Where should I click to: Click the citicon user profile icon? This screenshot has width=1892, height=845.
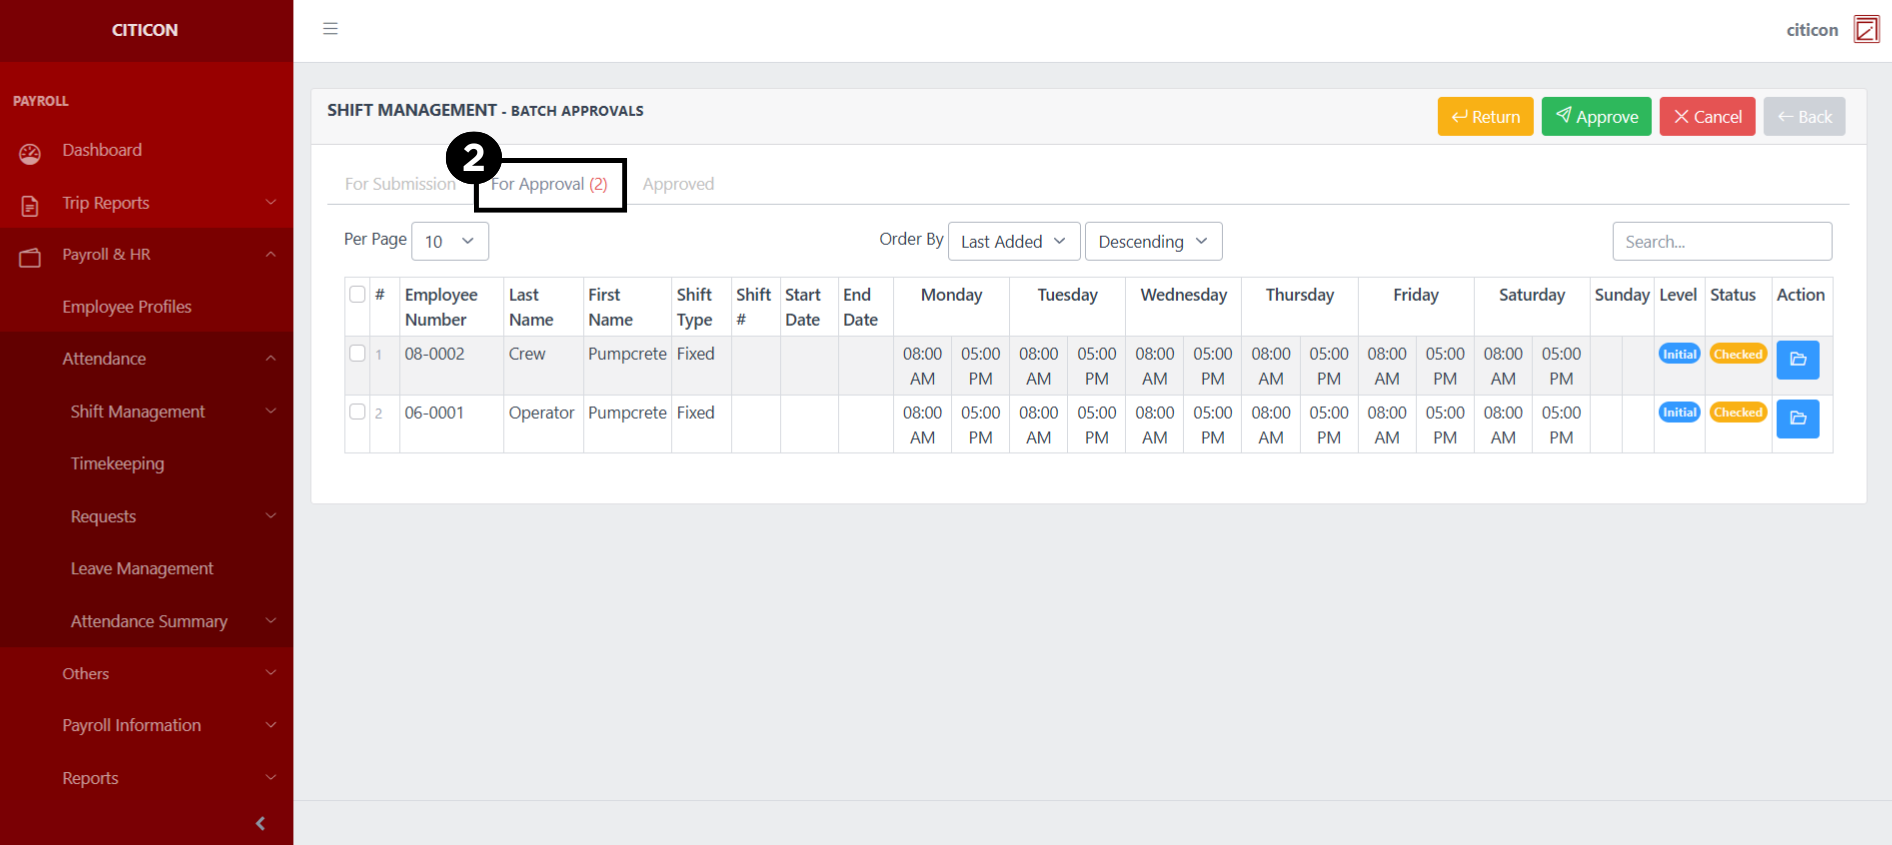[1865, 30]
